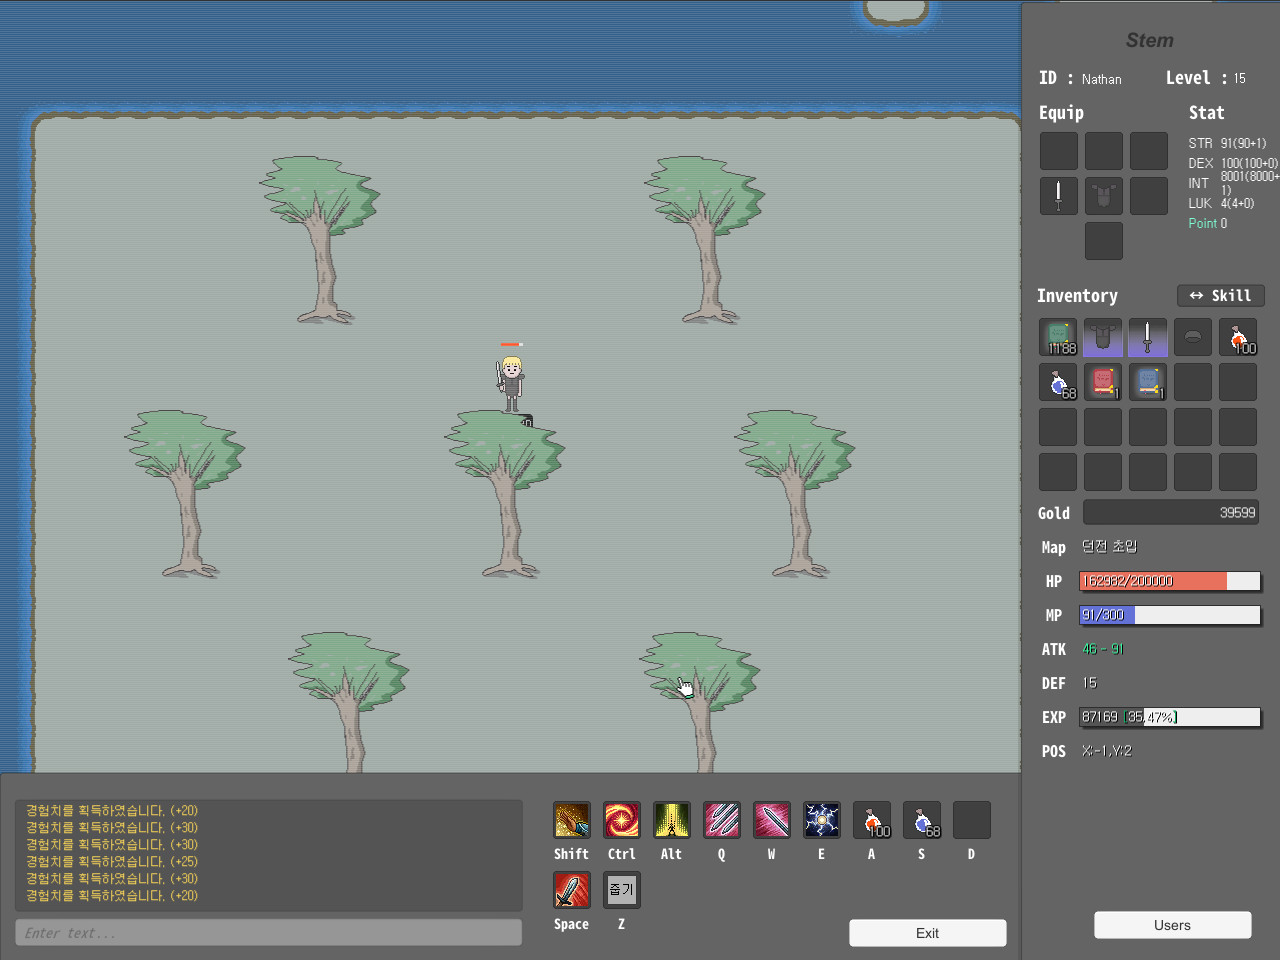Select the Ctrl fire vortex skill
Screen dimensions: 1280x960
[x=621, y=819]
